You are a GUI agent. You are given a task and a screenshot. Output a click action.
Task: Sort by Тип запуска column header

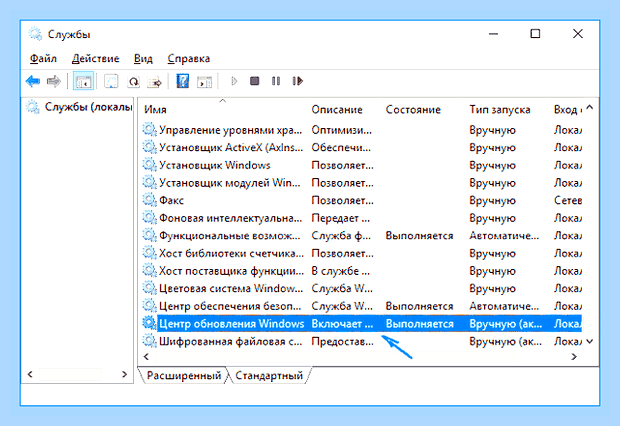pyautogui.click(x=500, y=110)
